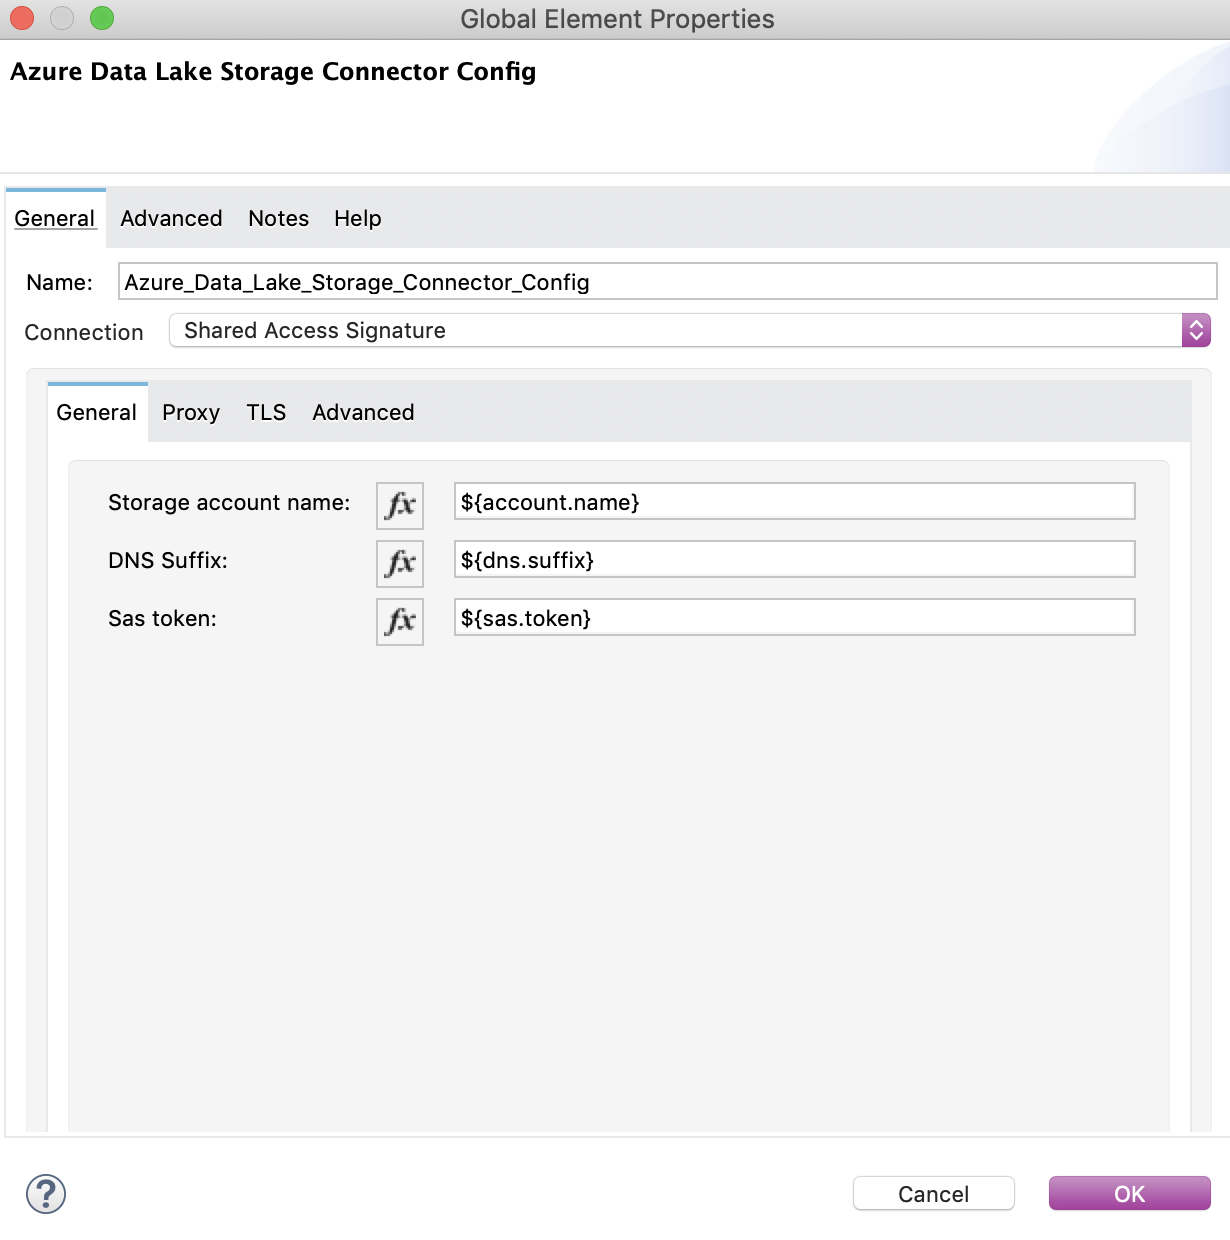Screen dimensions: 1230x1240
Task: Click the Connection dropdown chevron arrows
Action: tap(1197, 330)
